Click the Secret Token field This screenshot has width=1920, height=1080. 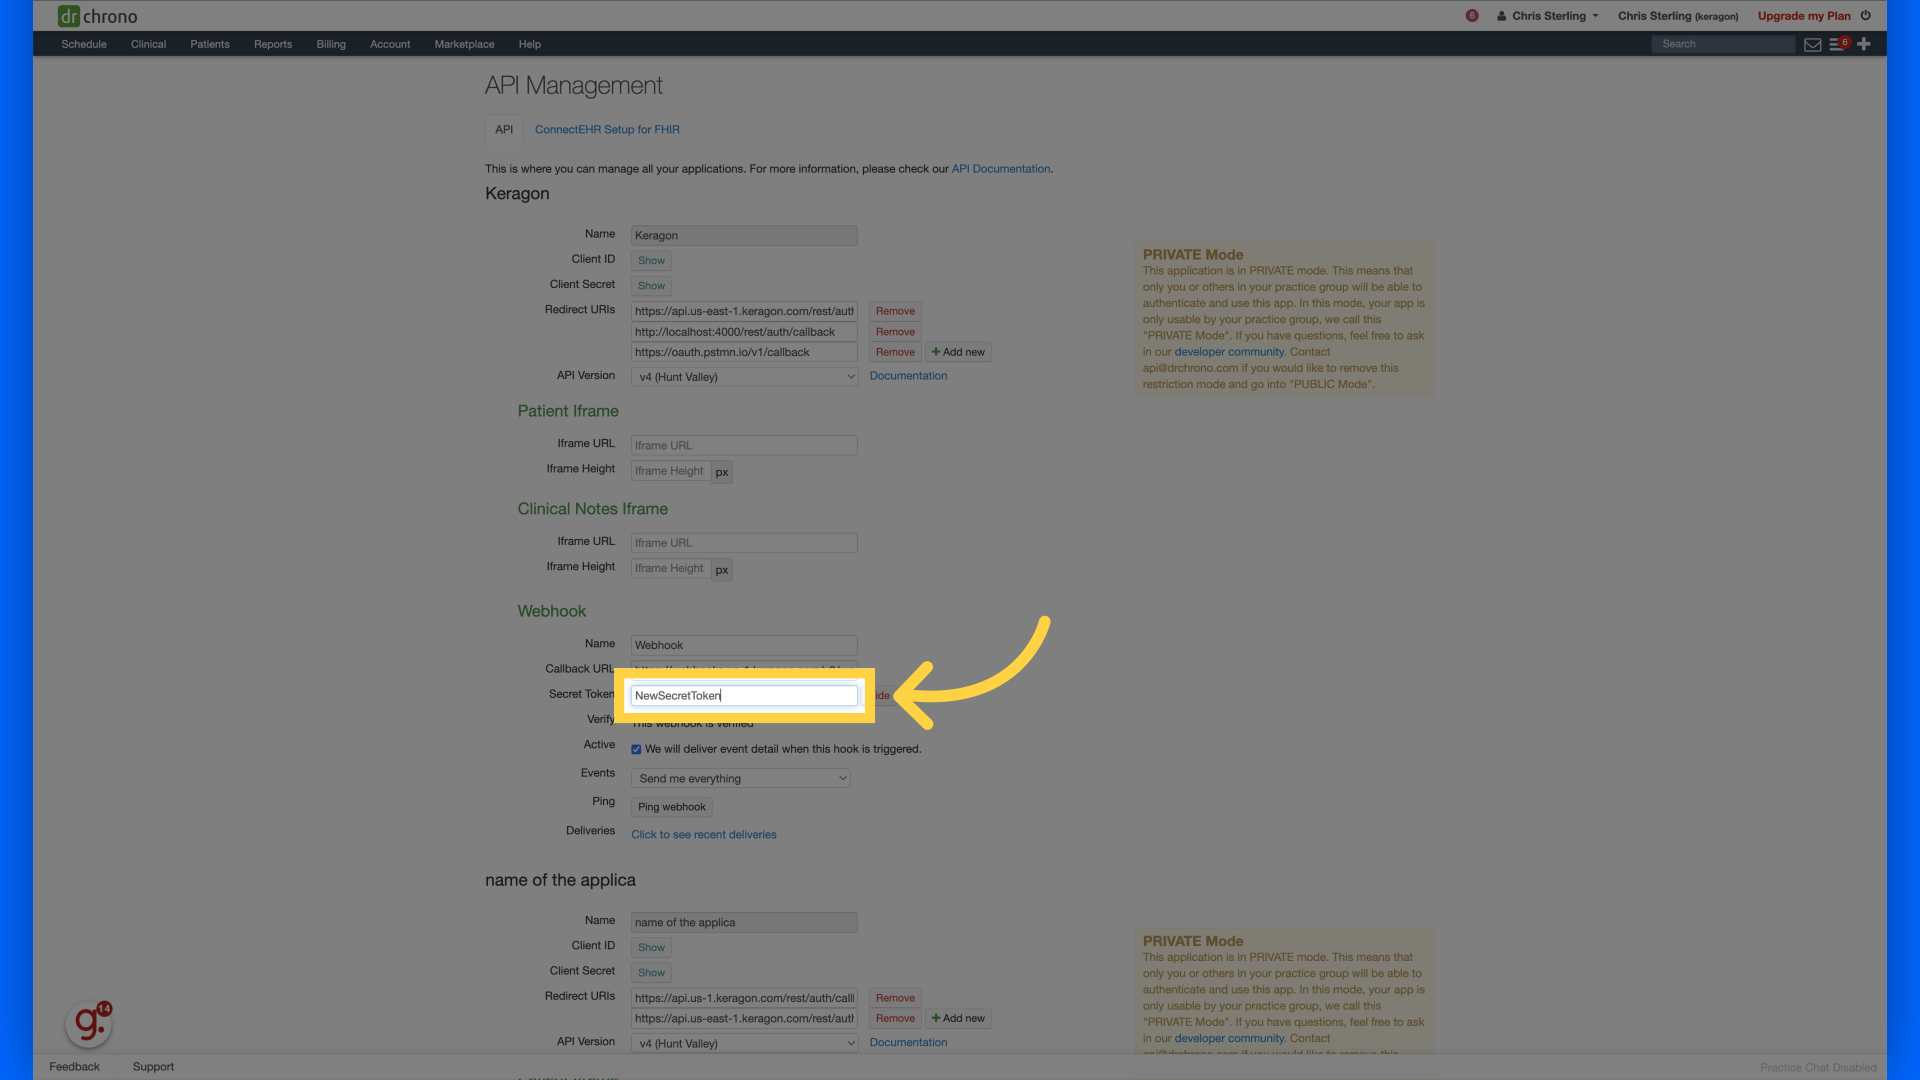(744, 695)
